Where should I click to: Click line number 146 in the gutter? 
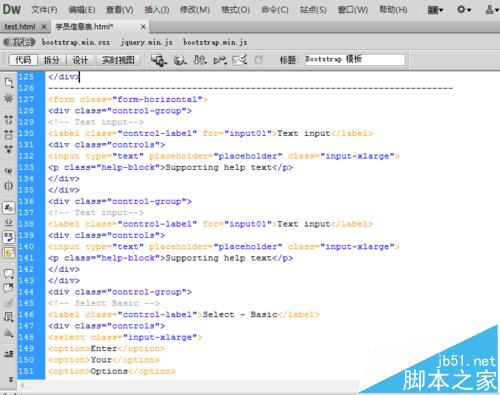click(x=26, y=315)
